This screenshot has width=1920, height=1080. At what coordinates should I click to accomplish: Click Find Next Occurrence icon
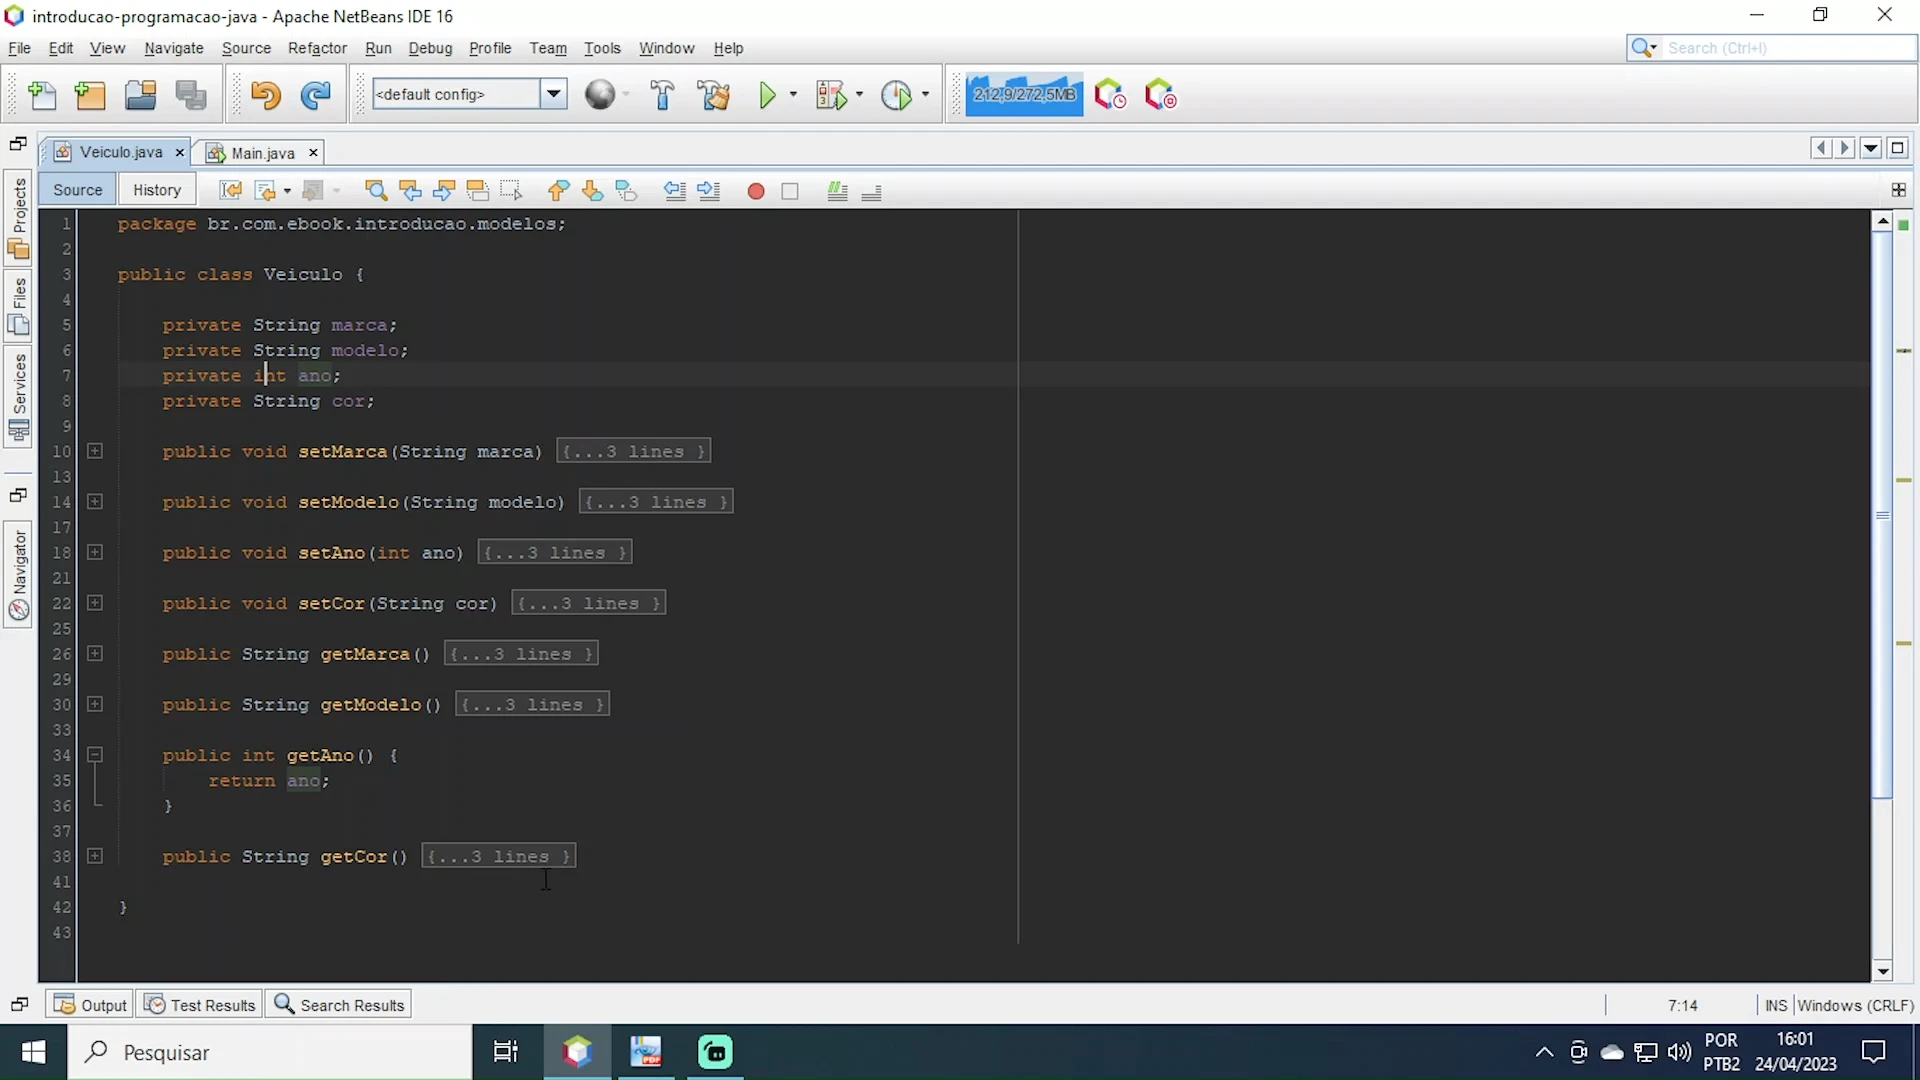point(444,191)
